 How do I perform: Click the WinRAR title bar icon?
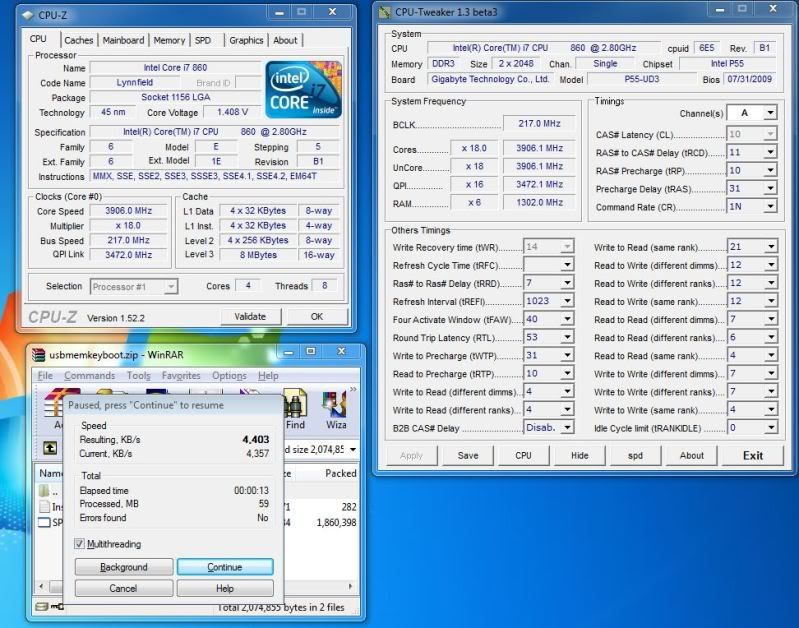pos(38,355)
